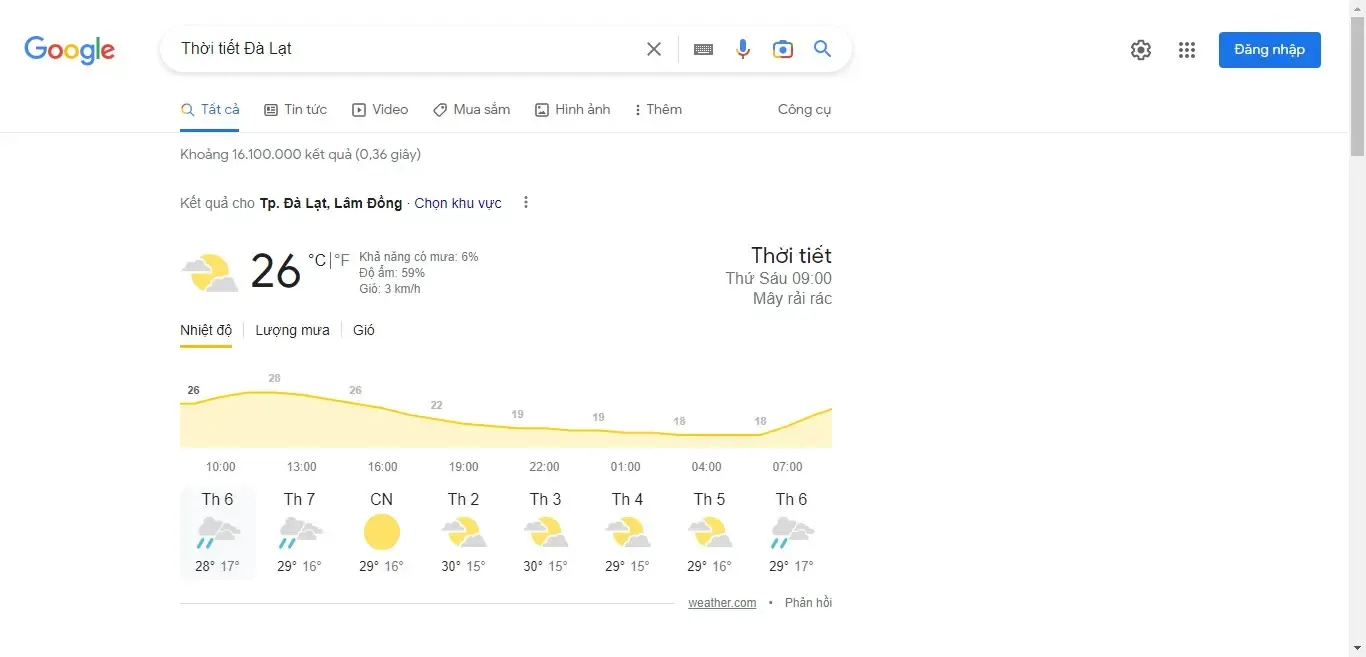Expand the Công cụ search tools

804,109
